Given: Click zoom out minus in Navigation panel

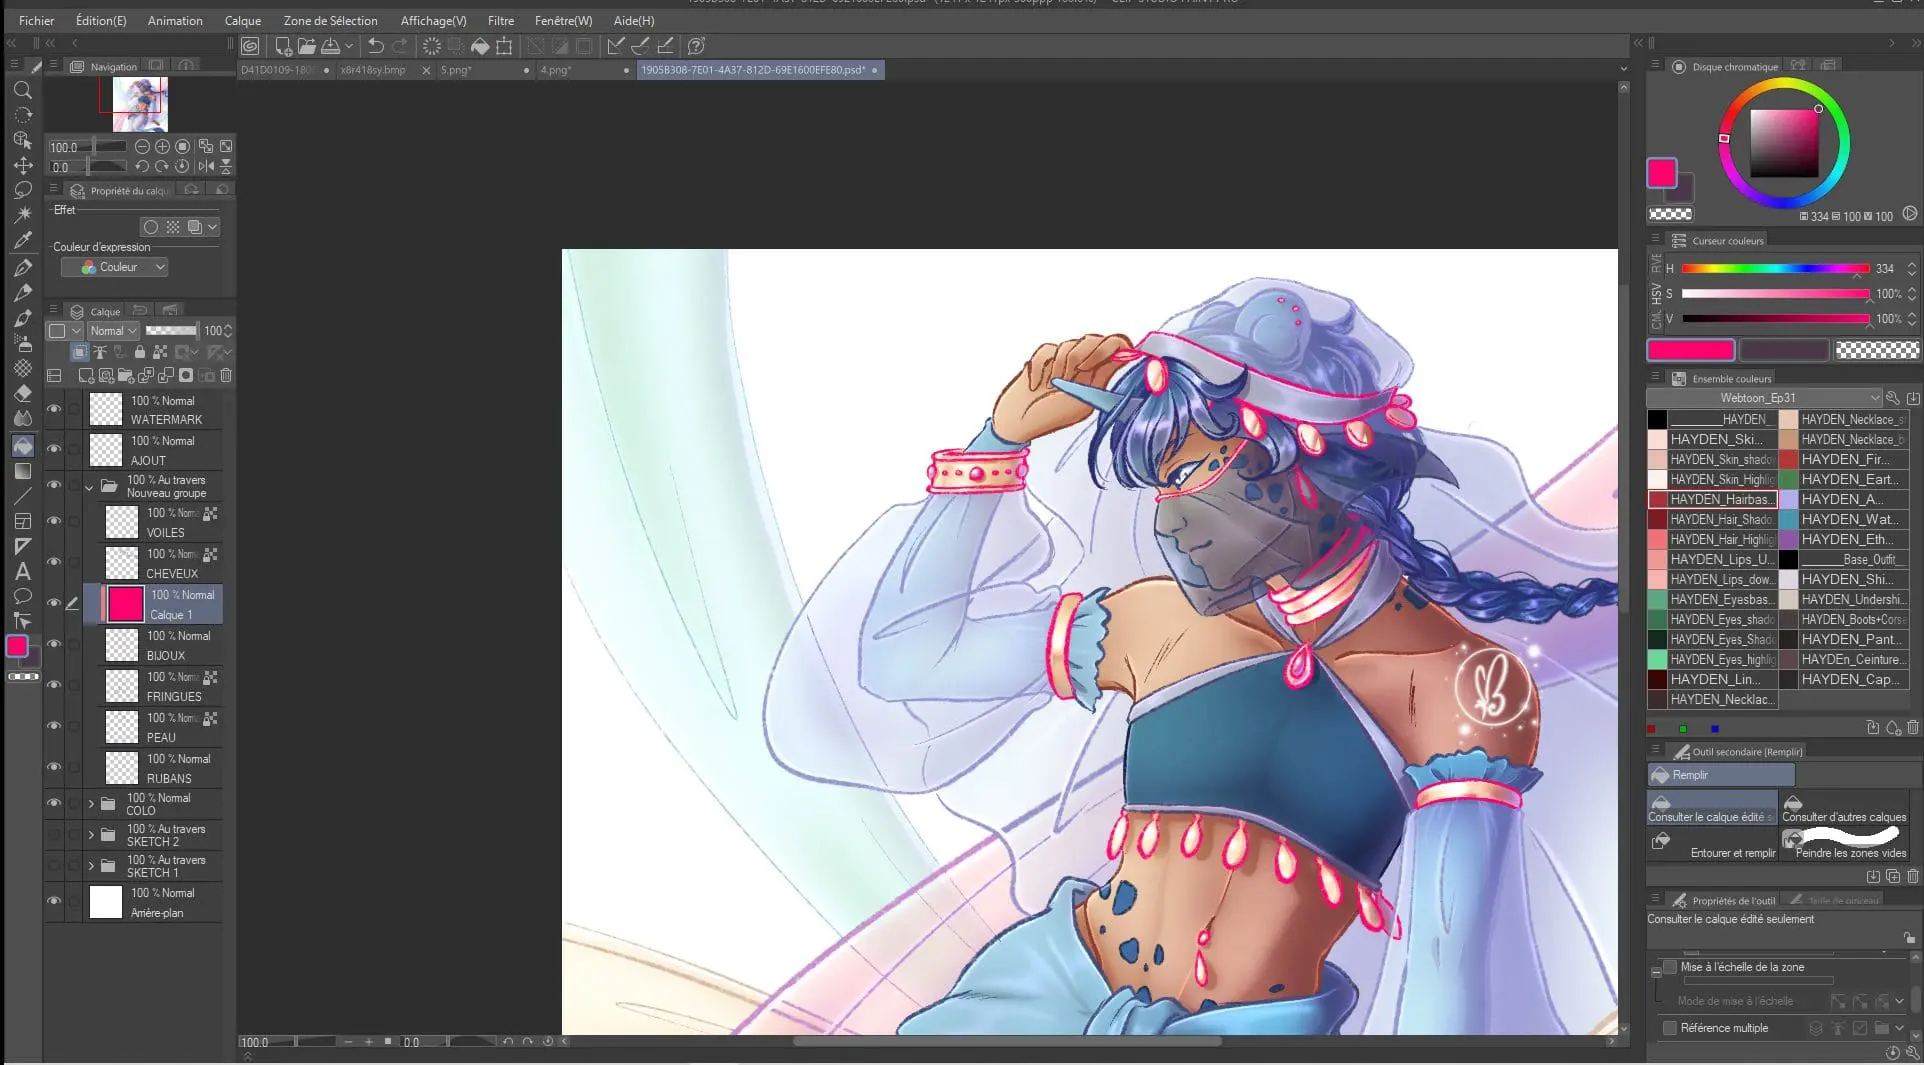Looking at the screenshot, I should pyautogui.click(x=142, y=146).
